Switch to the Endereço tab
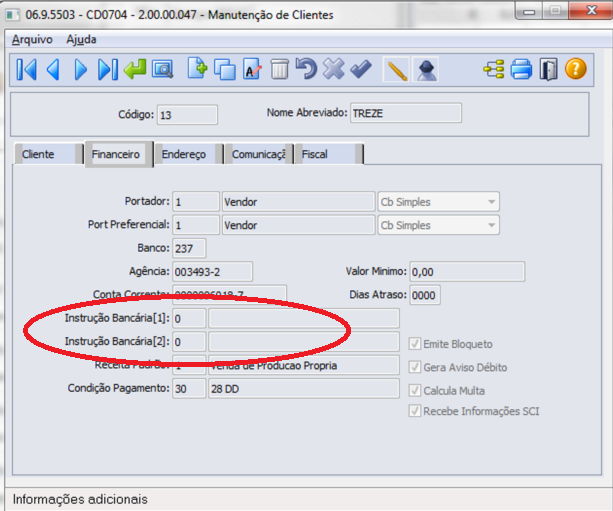This screenshot has width=613, height=511. point(188,154)
